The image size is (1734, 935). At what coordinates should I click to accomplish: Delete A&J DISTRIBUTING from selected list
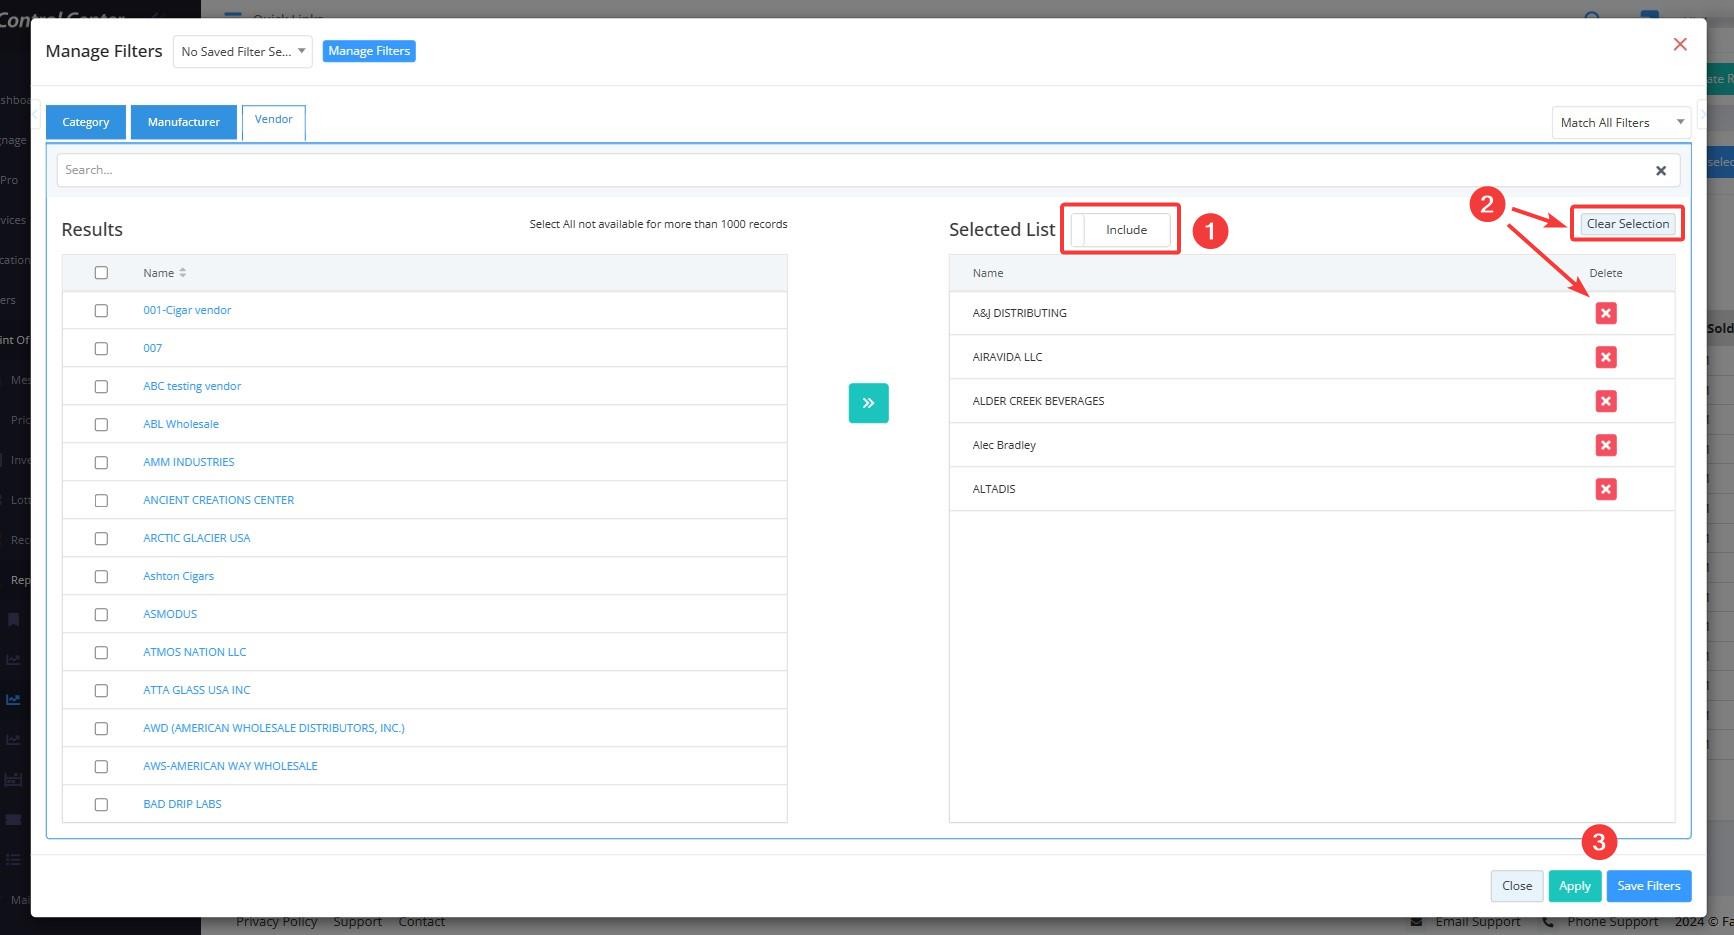pyautogui.click(x=1605, y=313)
